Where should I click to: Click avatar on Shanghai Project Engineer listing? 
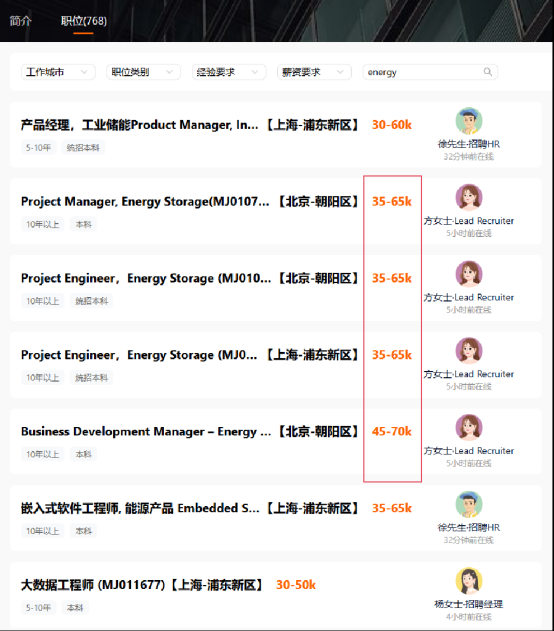(x=469, y=351)
